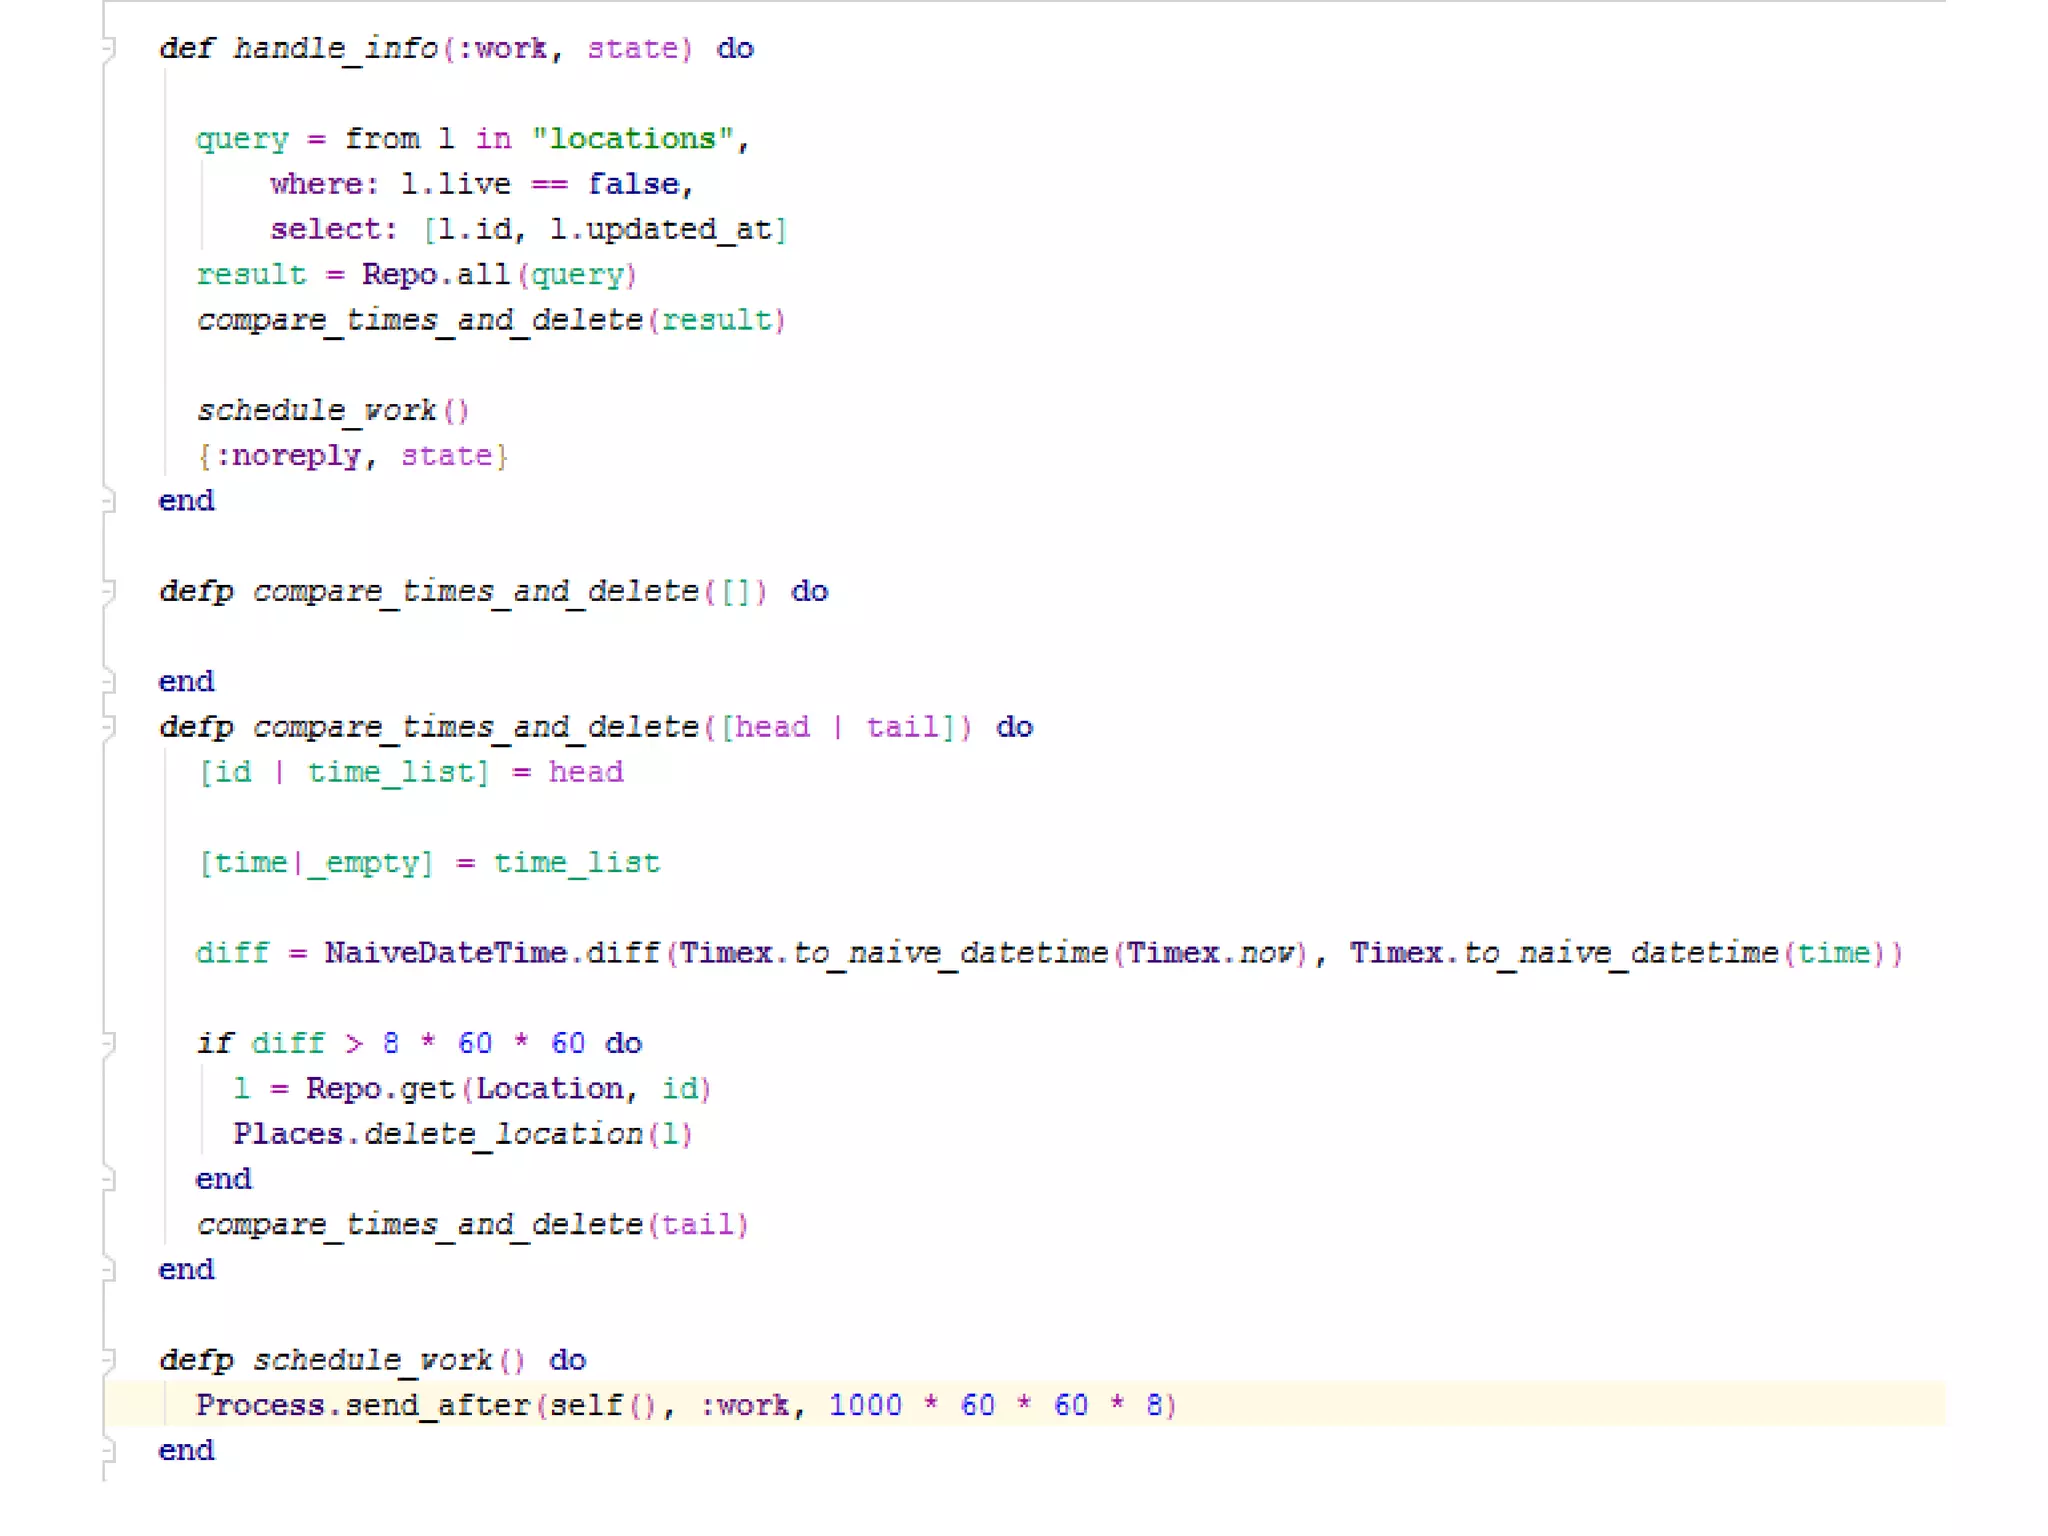
Task: Click the handle_info function name
Action: (x=336, y=48)
